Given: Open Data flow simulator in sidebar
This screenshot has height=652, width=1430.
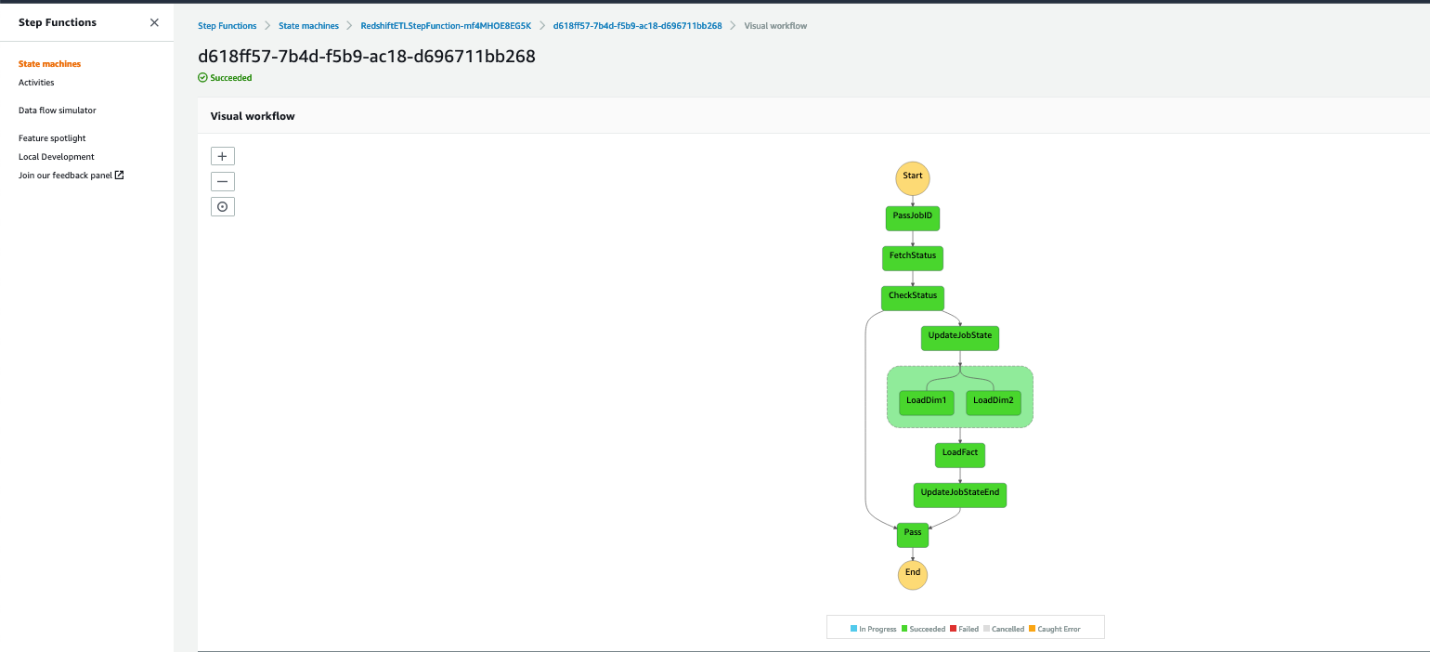Looking at the screenshot, I should 57,110.
